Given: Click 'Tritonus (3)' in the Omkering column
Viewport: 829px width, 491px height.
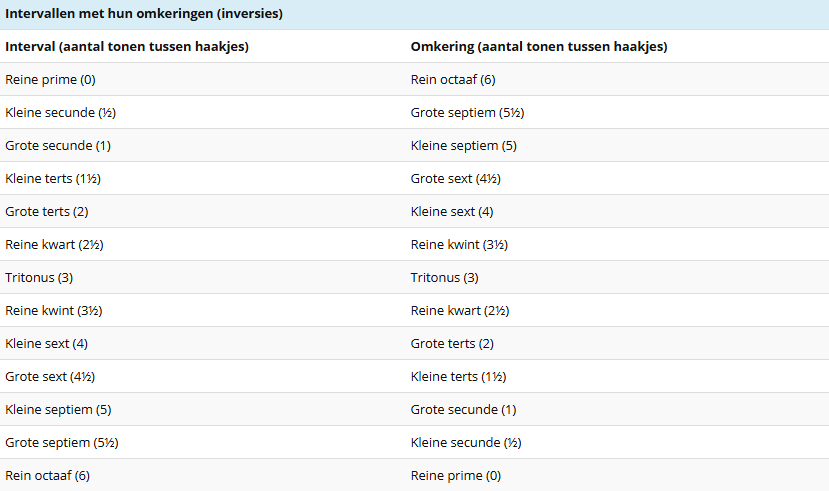Looking at the screenshot, I should (x=445, y=278).
